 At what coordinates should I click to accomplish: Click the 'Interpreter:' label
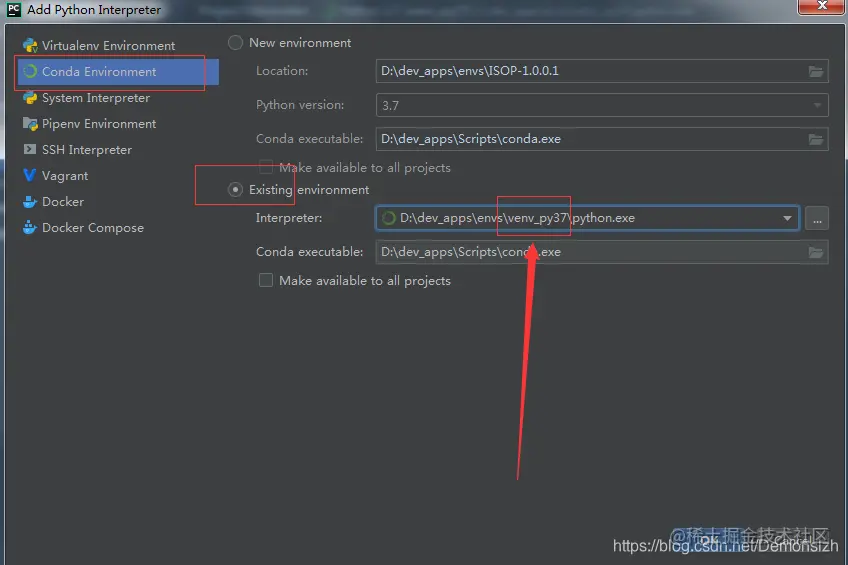[289, 218]
